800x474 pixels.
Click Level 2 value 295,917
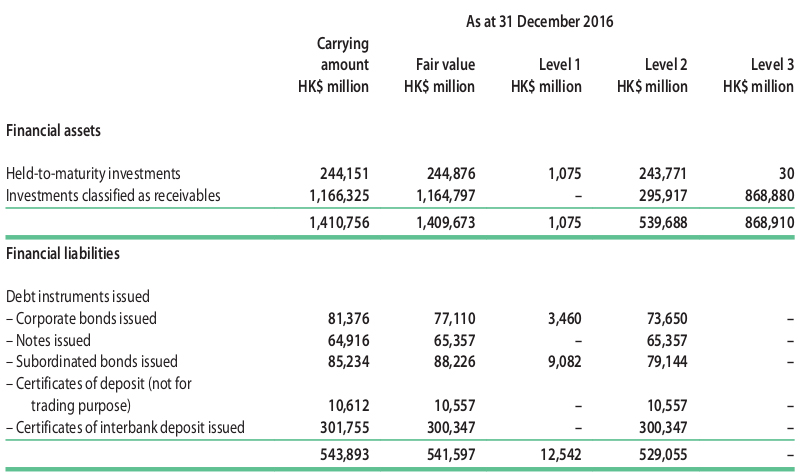click(x=663, y=196)
